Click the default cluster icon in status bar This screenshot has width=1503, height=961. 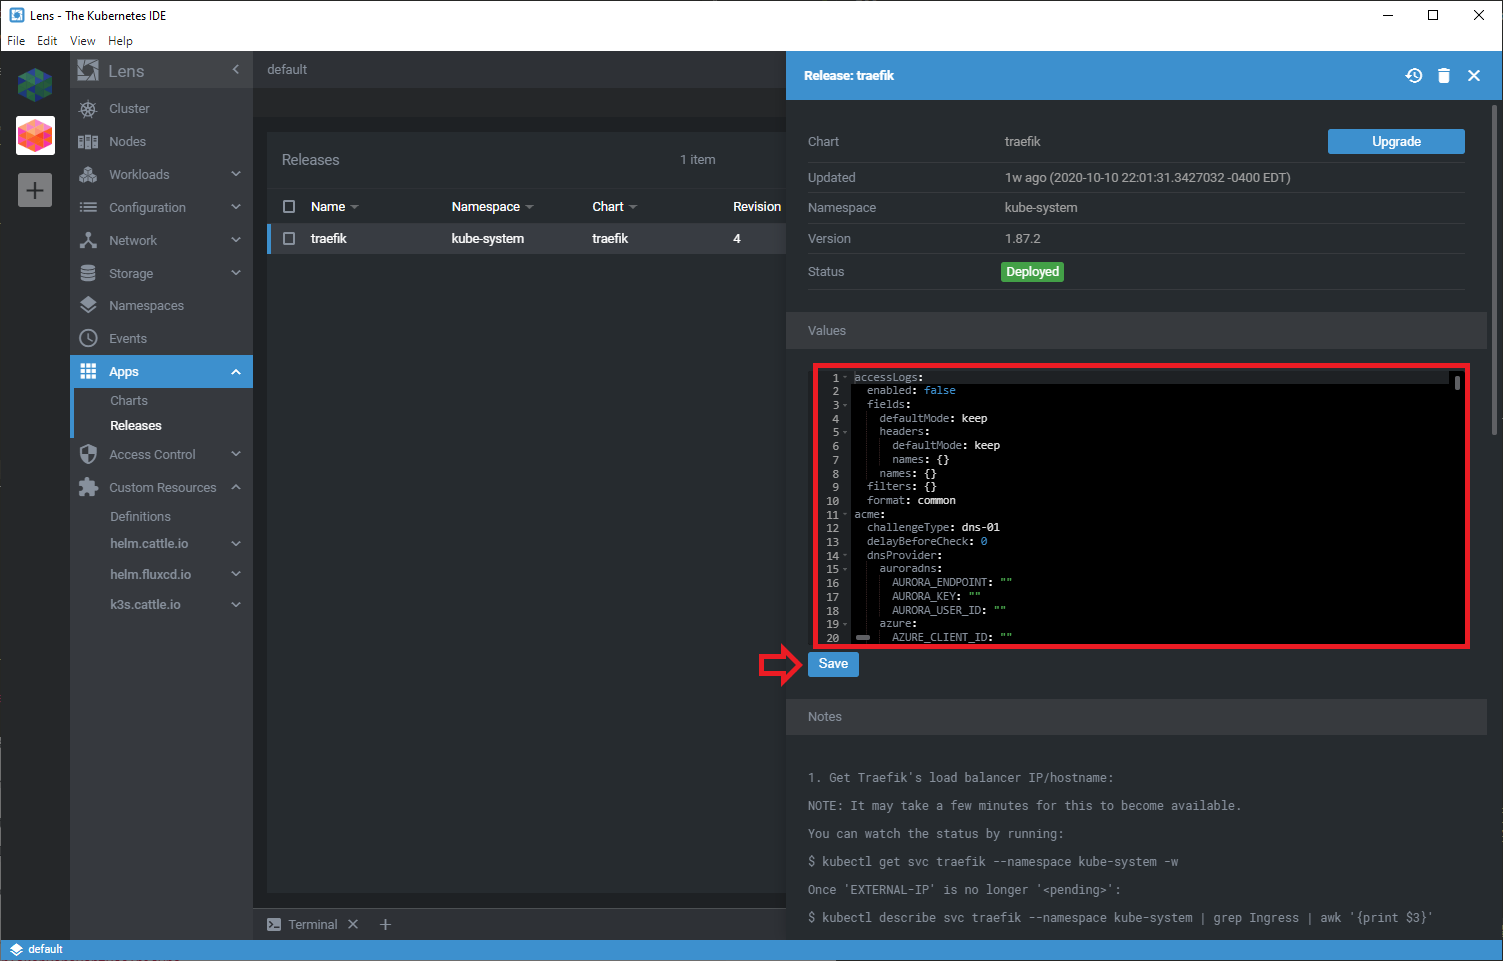[16, 950]
